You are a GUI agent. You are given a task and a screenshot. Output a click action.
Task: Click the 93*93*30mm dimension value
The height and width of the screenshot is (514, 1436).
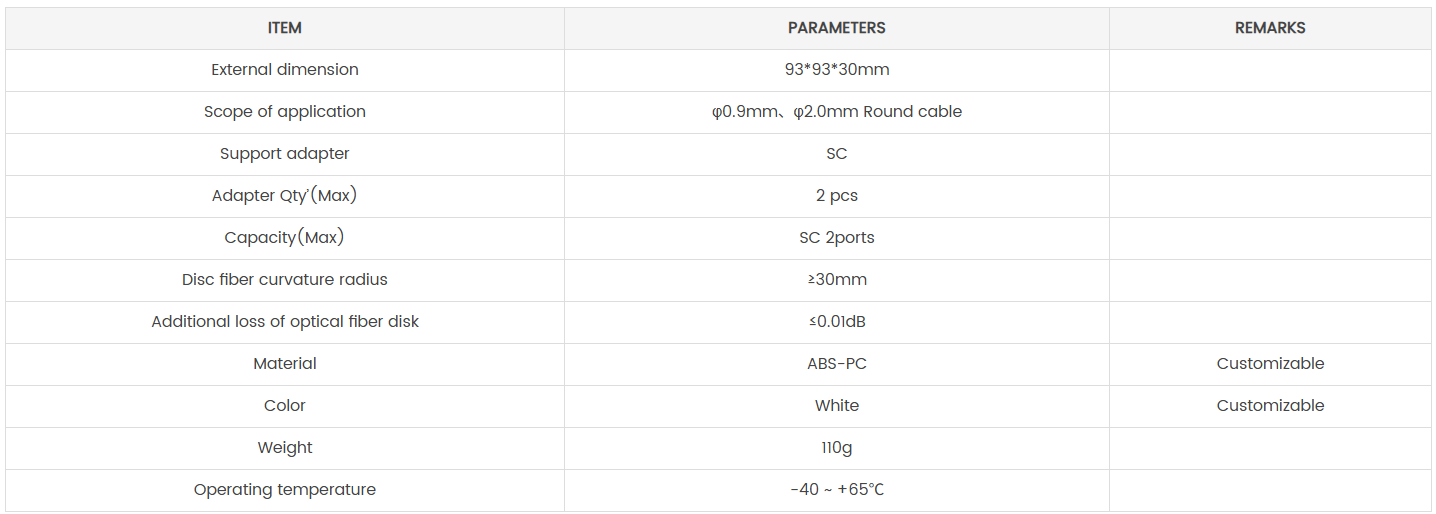click(836, 70)
